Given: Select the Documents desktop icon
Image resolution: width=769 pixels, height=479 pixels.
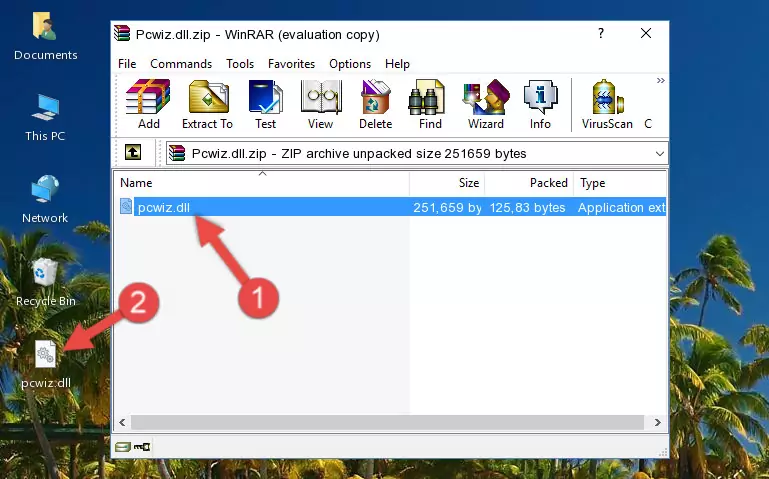Looking at the screenshot, I should [45, 36].
